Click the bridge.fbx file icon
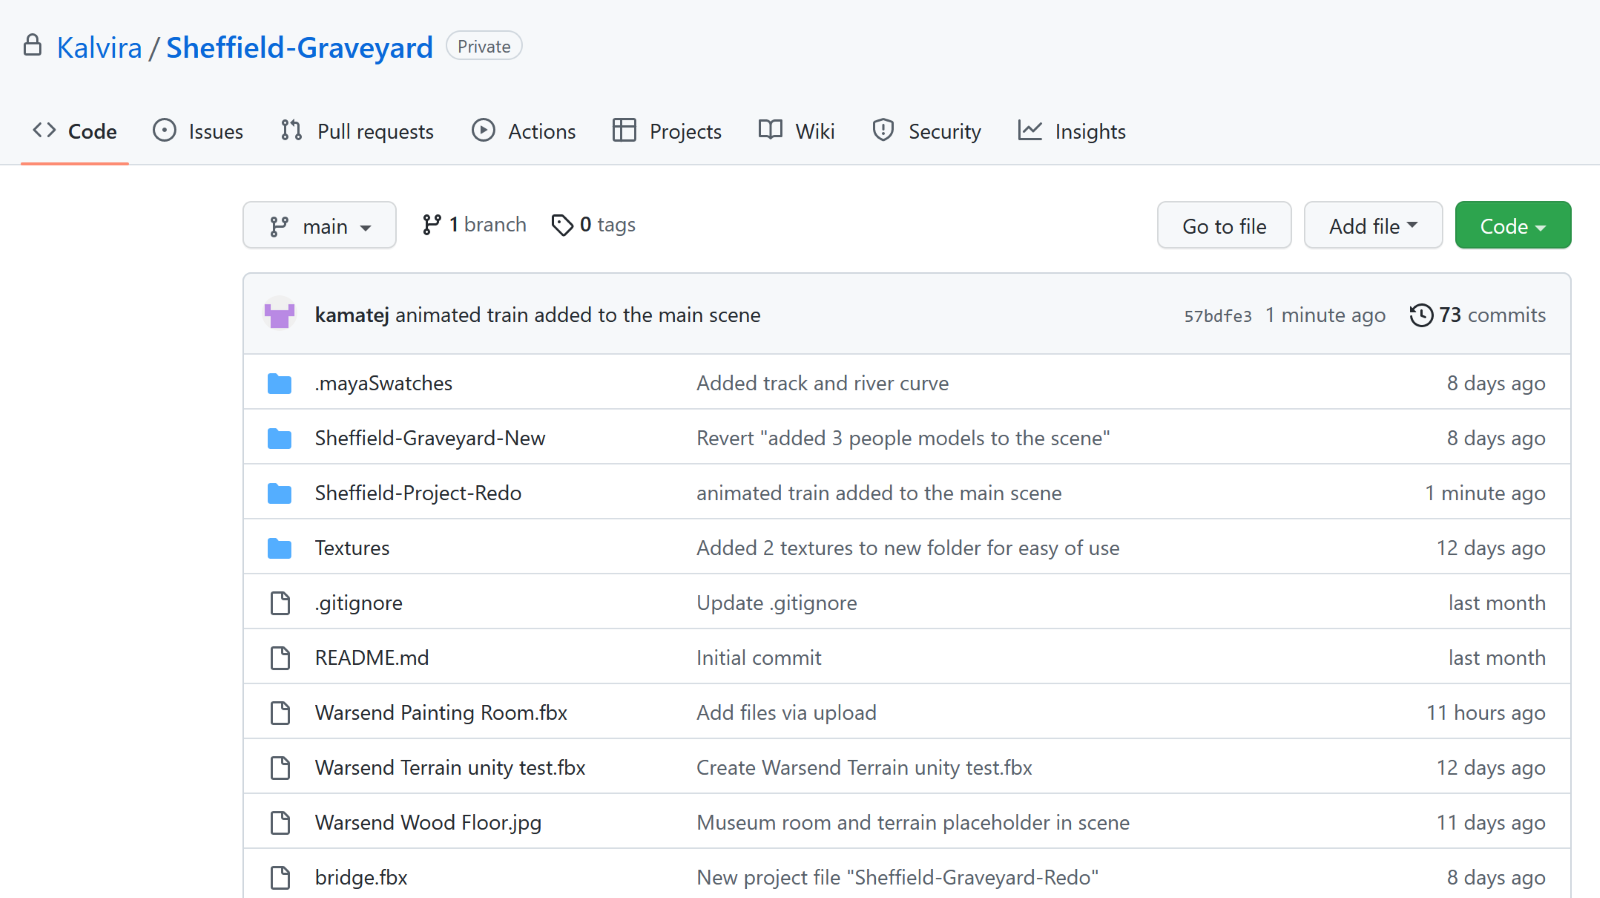The width and height of the screenshot is (1600, 898). click(x=280, y=878)
